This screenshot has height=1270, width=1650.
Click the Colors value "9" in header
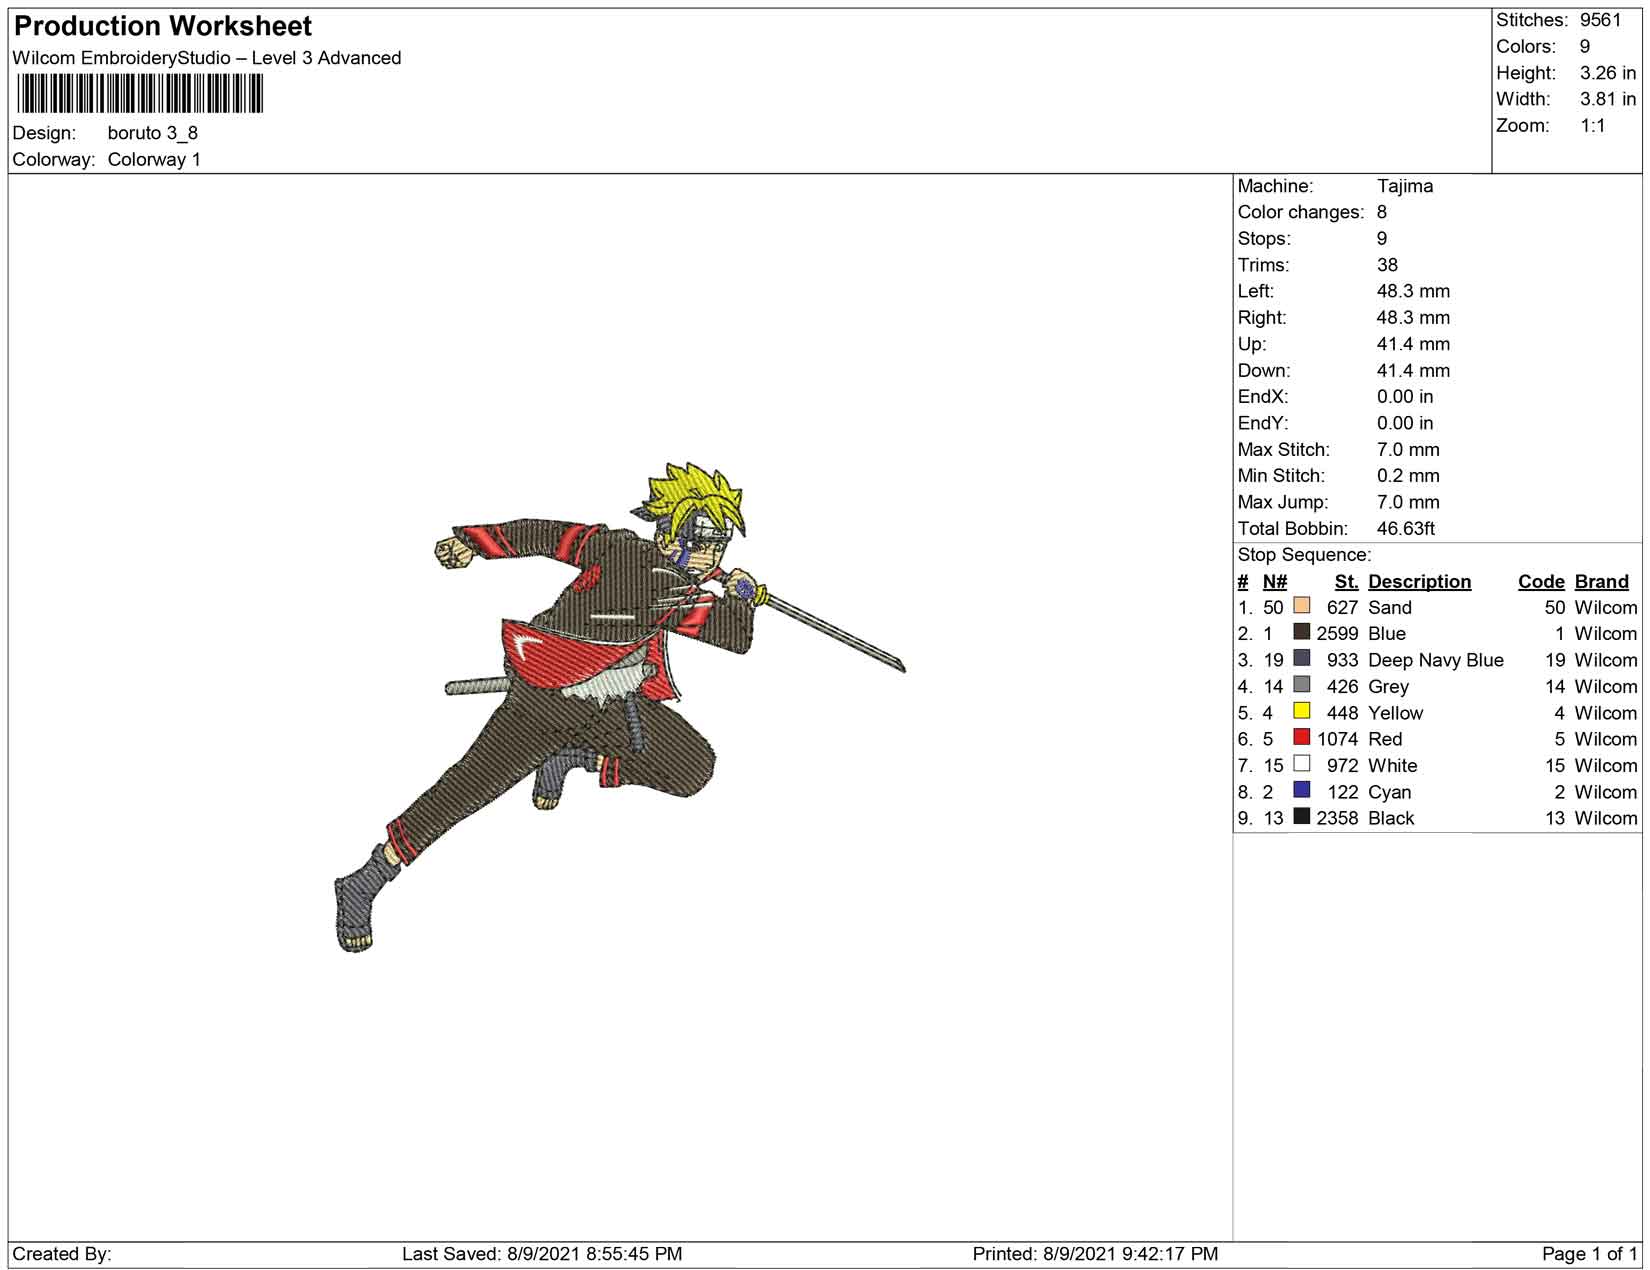click(1585, 47)
